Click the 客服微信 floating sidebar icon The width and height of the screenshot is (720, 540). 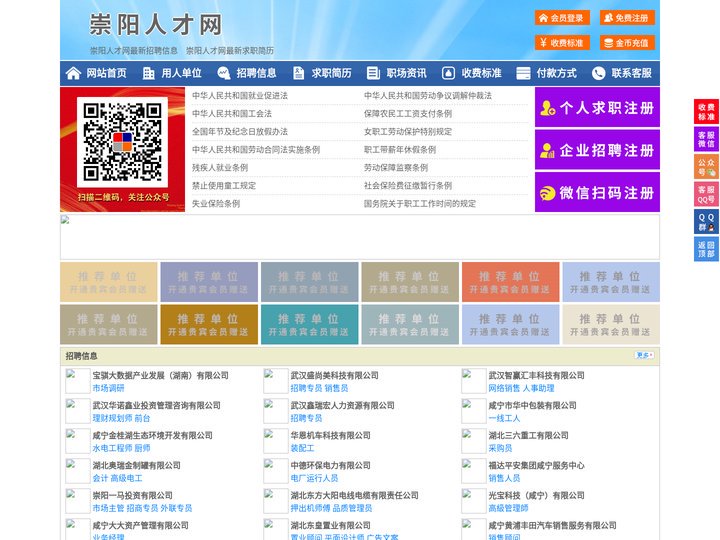click(706, 139)
